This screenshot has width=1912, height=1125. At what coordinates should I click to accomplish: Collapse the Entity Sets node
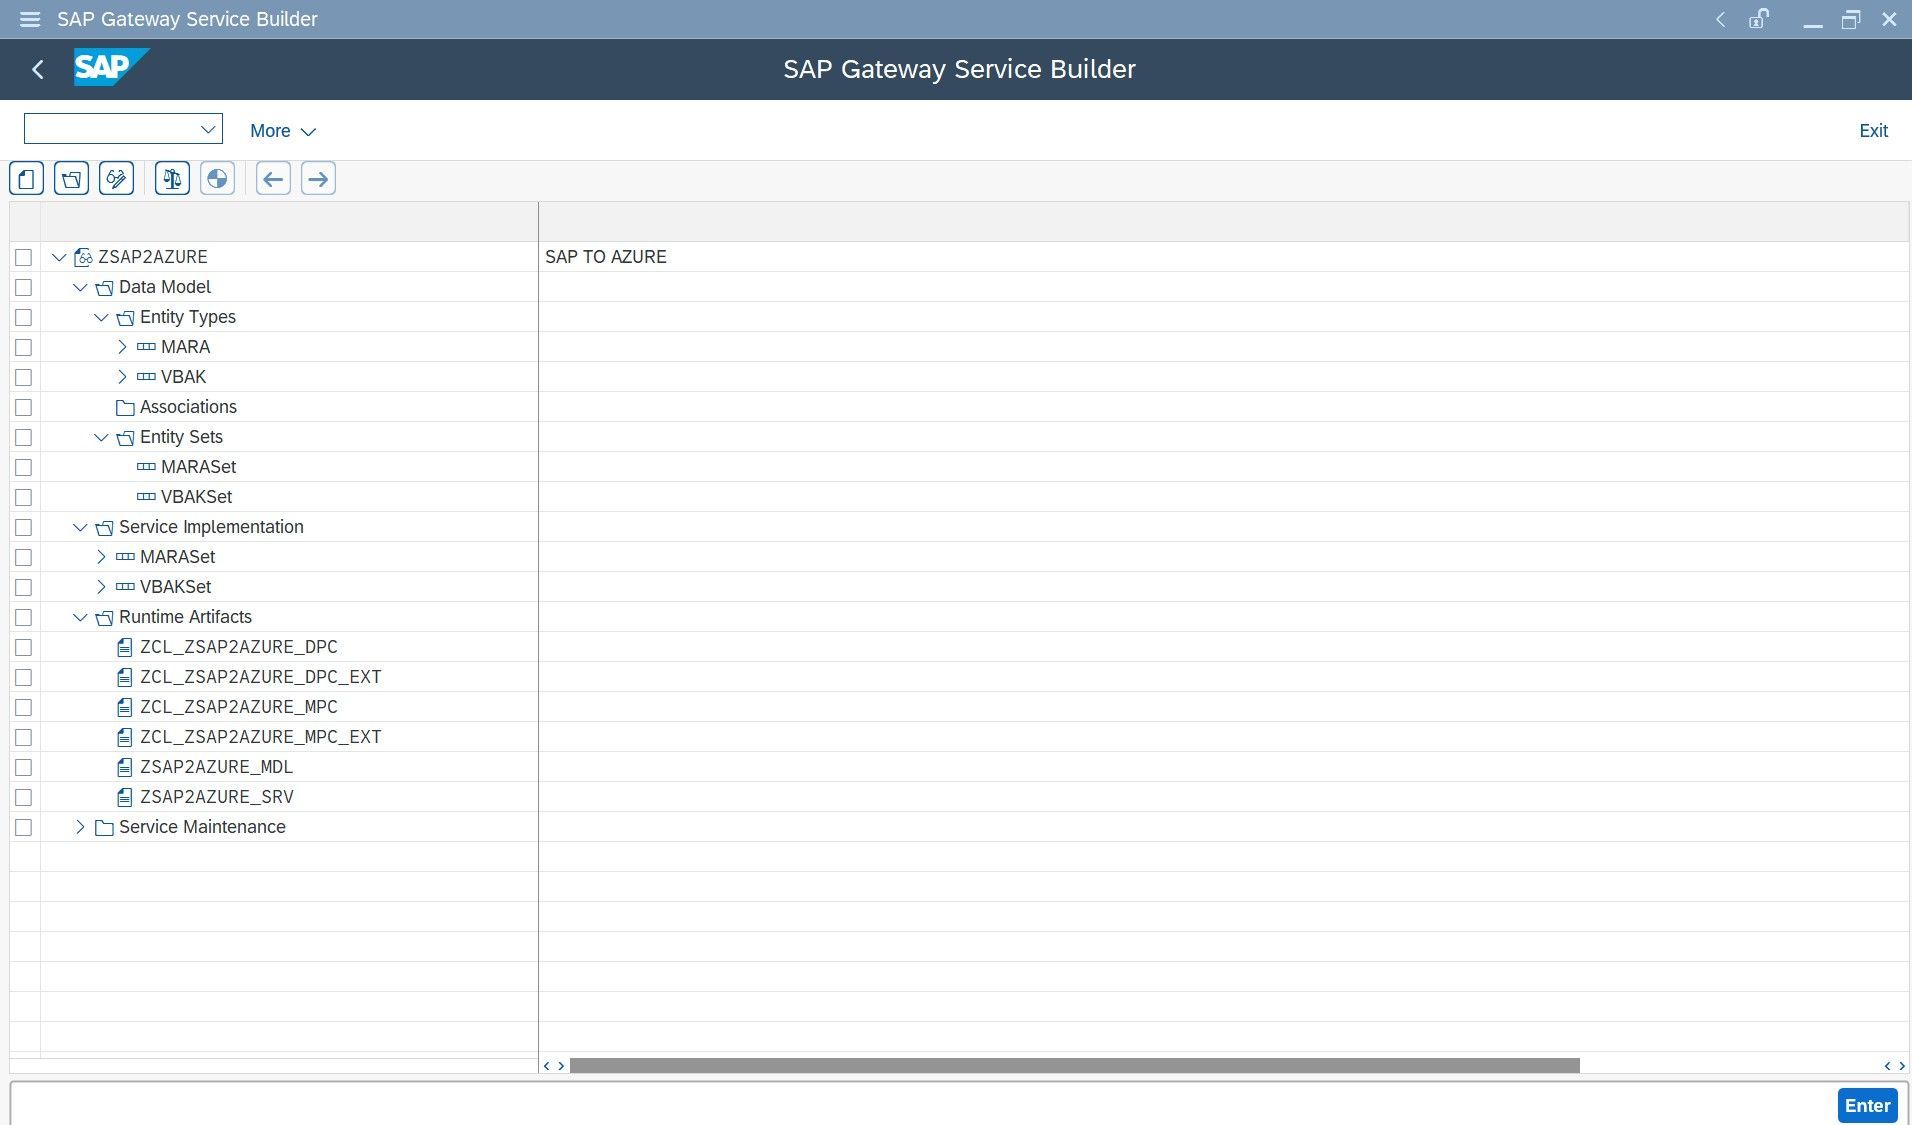[x=101, y=437]
